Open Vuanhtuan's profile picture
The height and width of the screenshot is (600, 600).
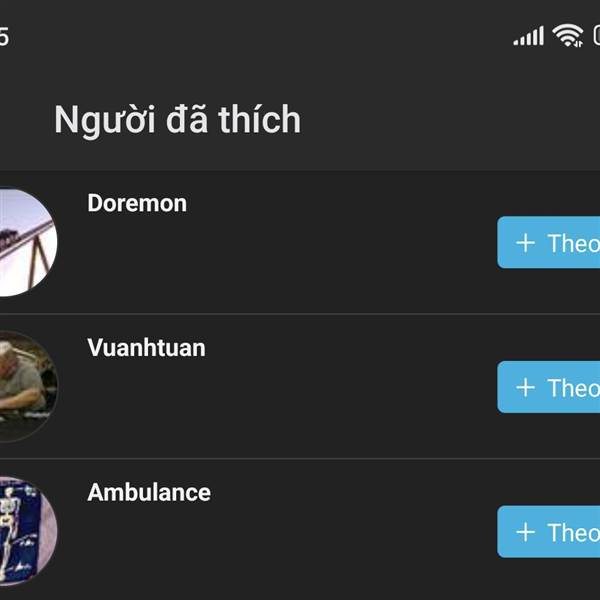(28, 386)
